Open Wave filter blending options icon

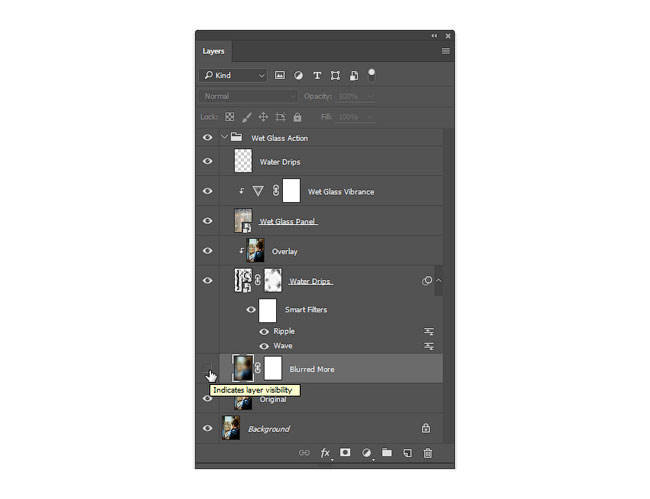[429, 346]
